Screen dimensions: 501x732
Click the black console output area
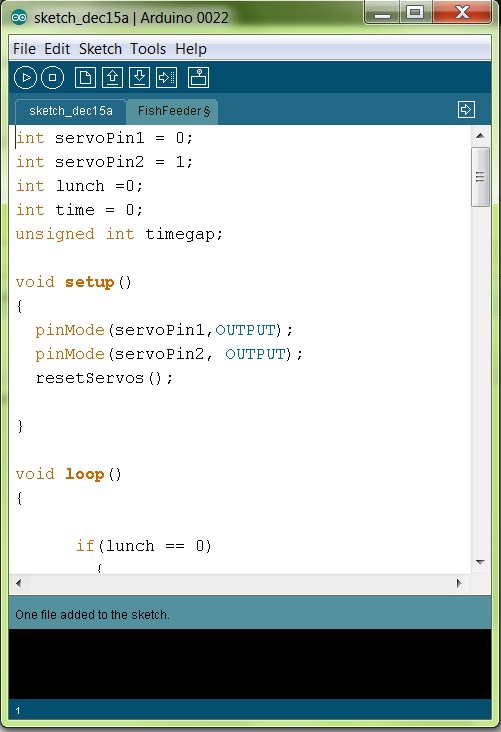click(x=250, y=664)
